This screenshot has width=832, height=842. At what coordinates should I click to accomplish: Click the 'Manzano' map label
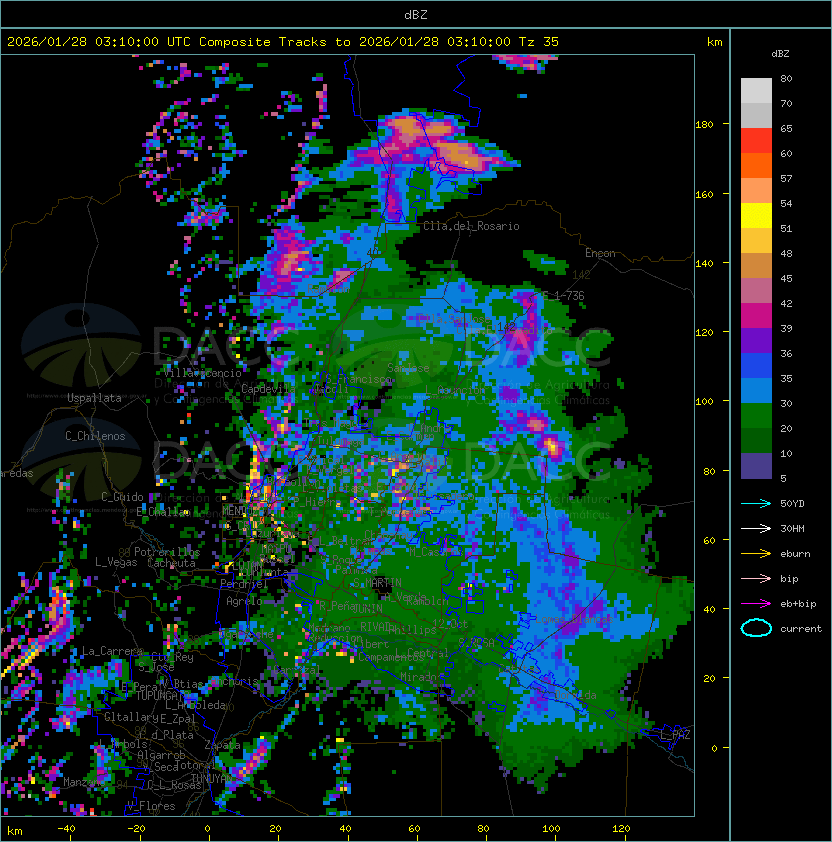point(82,782)
